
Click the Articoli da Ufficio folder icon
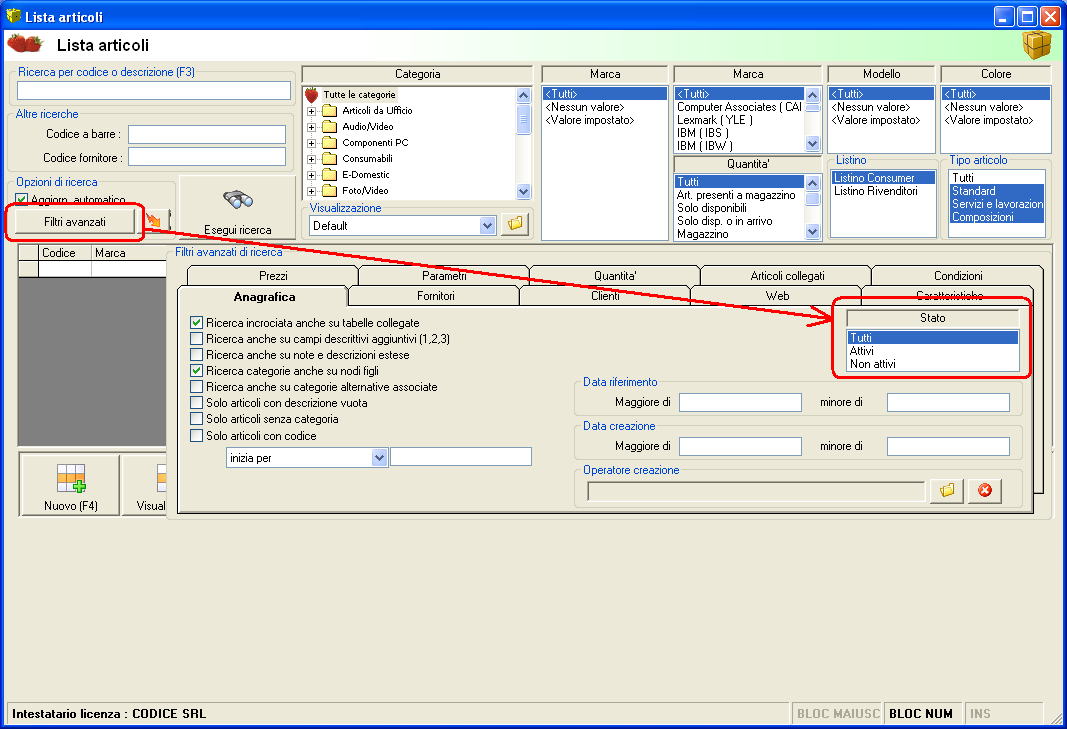pos(330,110)
